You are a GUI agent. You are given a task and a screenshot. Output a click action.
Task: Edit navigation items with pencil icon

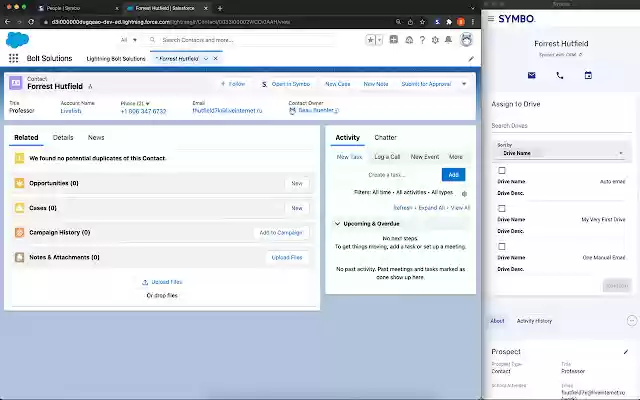pyautogui.click(x=471, y=59)
